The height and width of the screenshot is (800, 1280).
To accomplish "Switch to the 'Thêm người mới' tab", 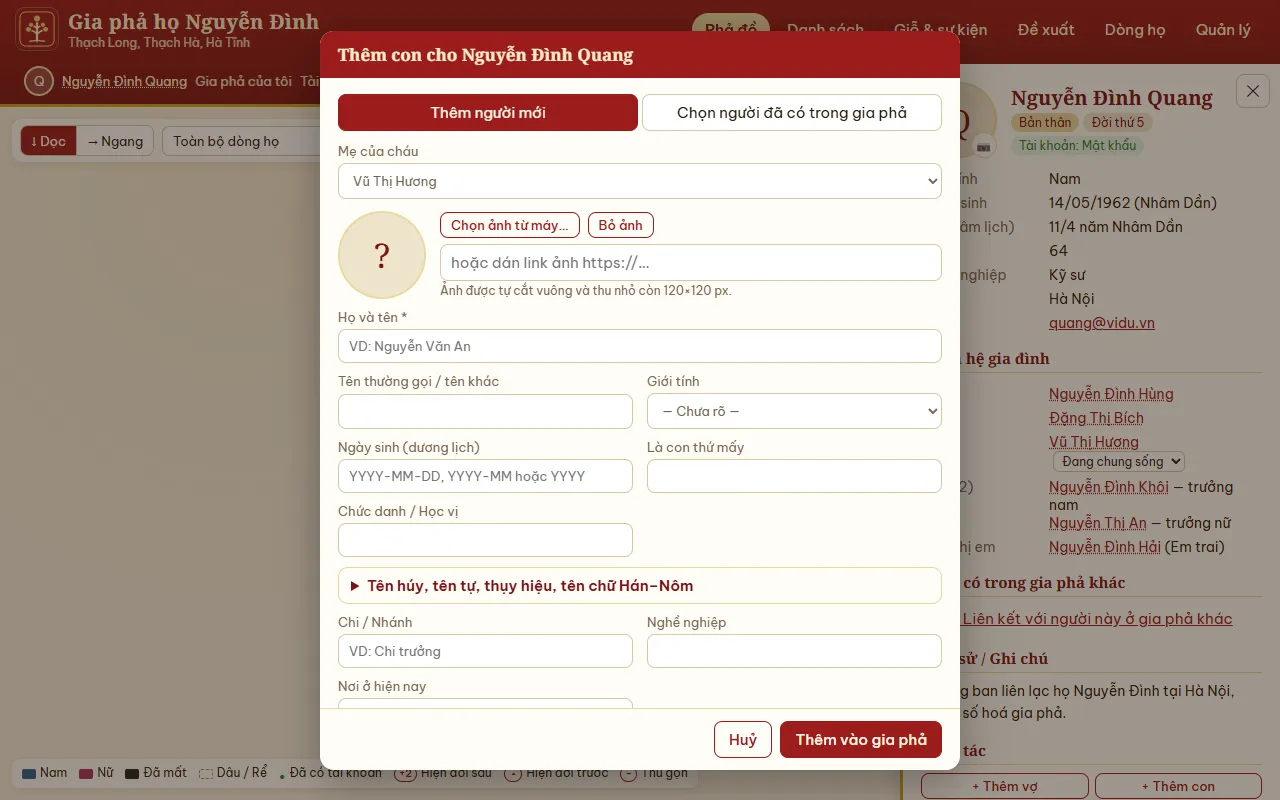I will click(x=488, y=113).
